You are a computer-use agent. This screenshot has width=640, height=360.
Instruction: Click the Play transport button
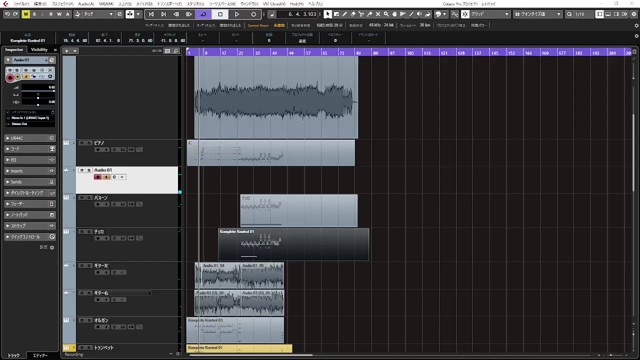coord(237,14)
